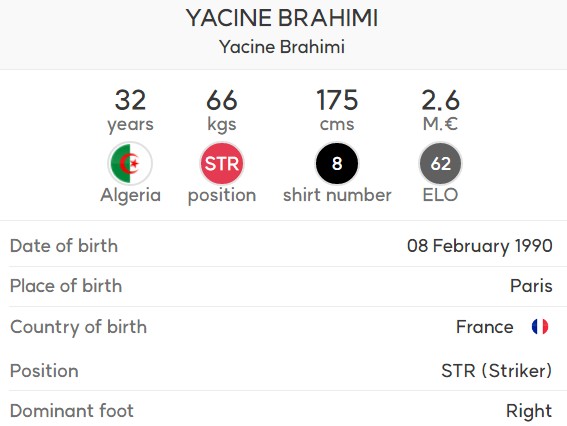Select the YACINE BRAHIMI heading

point(282,18)
